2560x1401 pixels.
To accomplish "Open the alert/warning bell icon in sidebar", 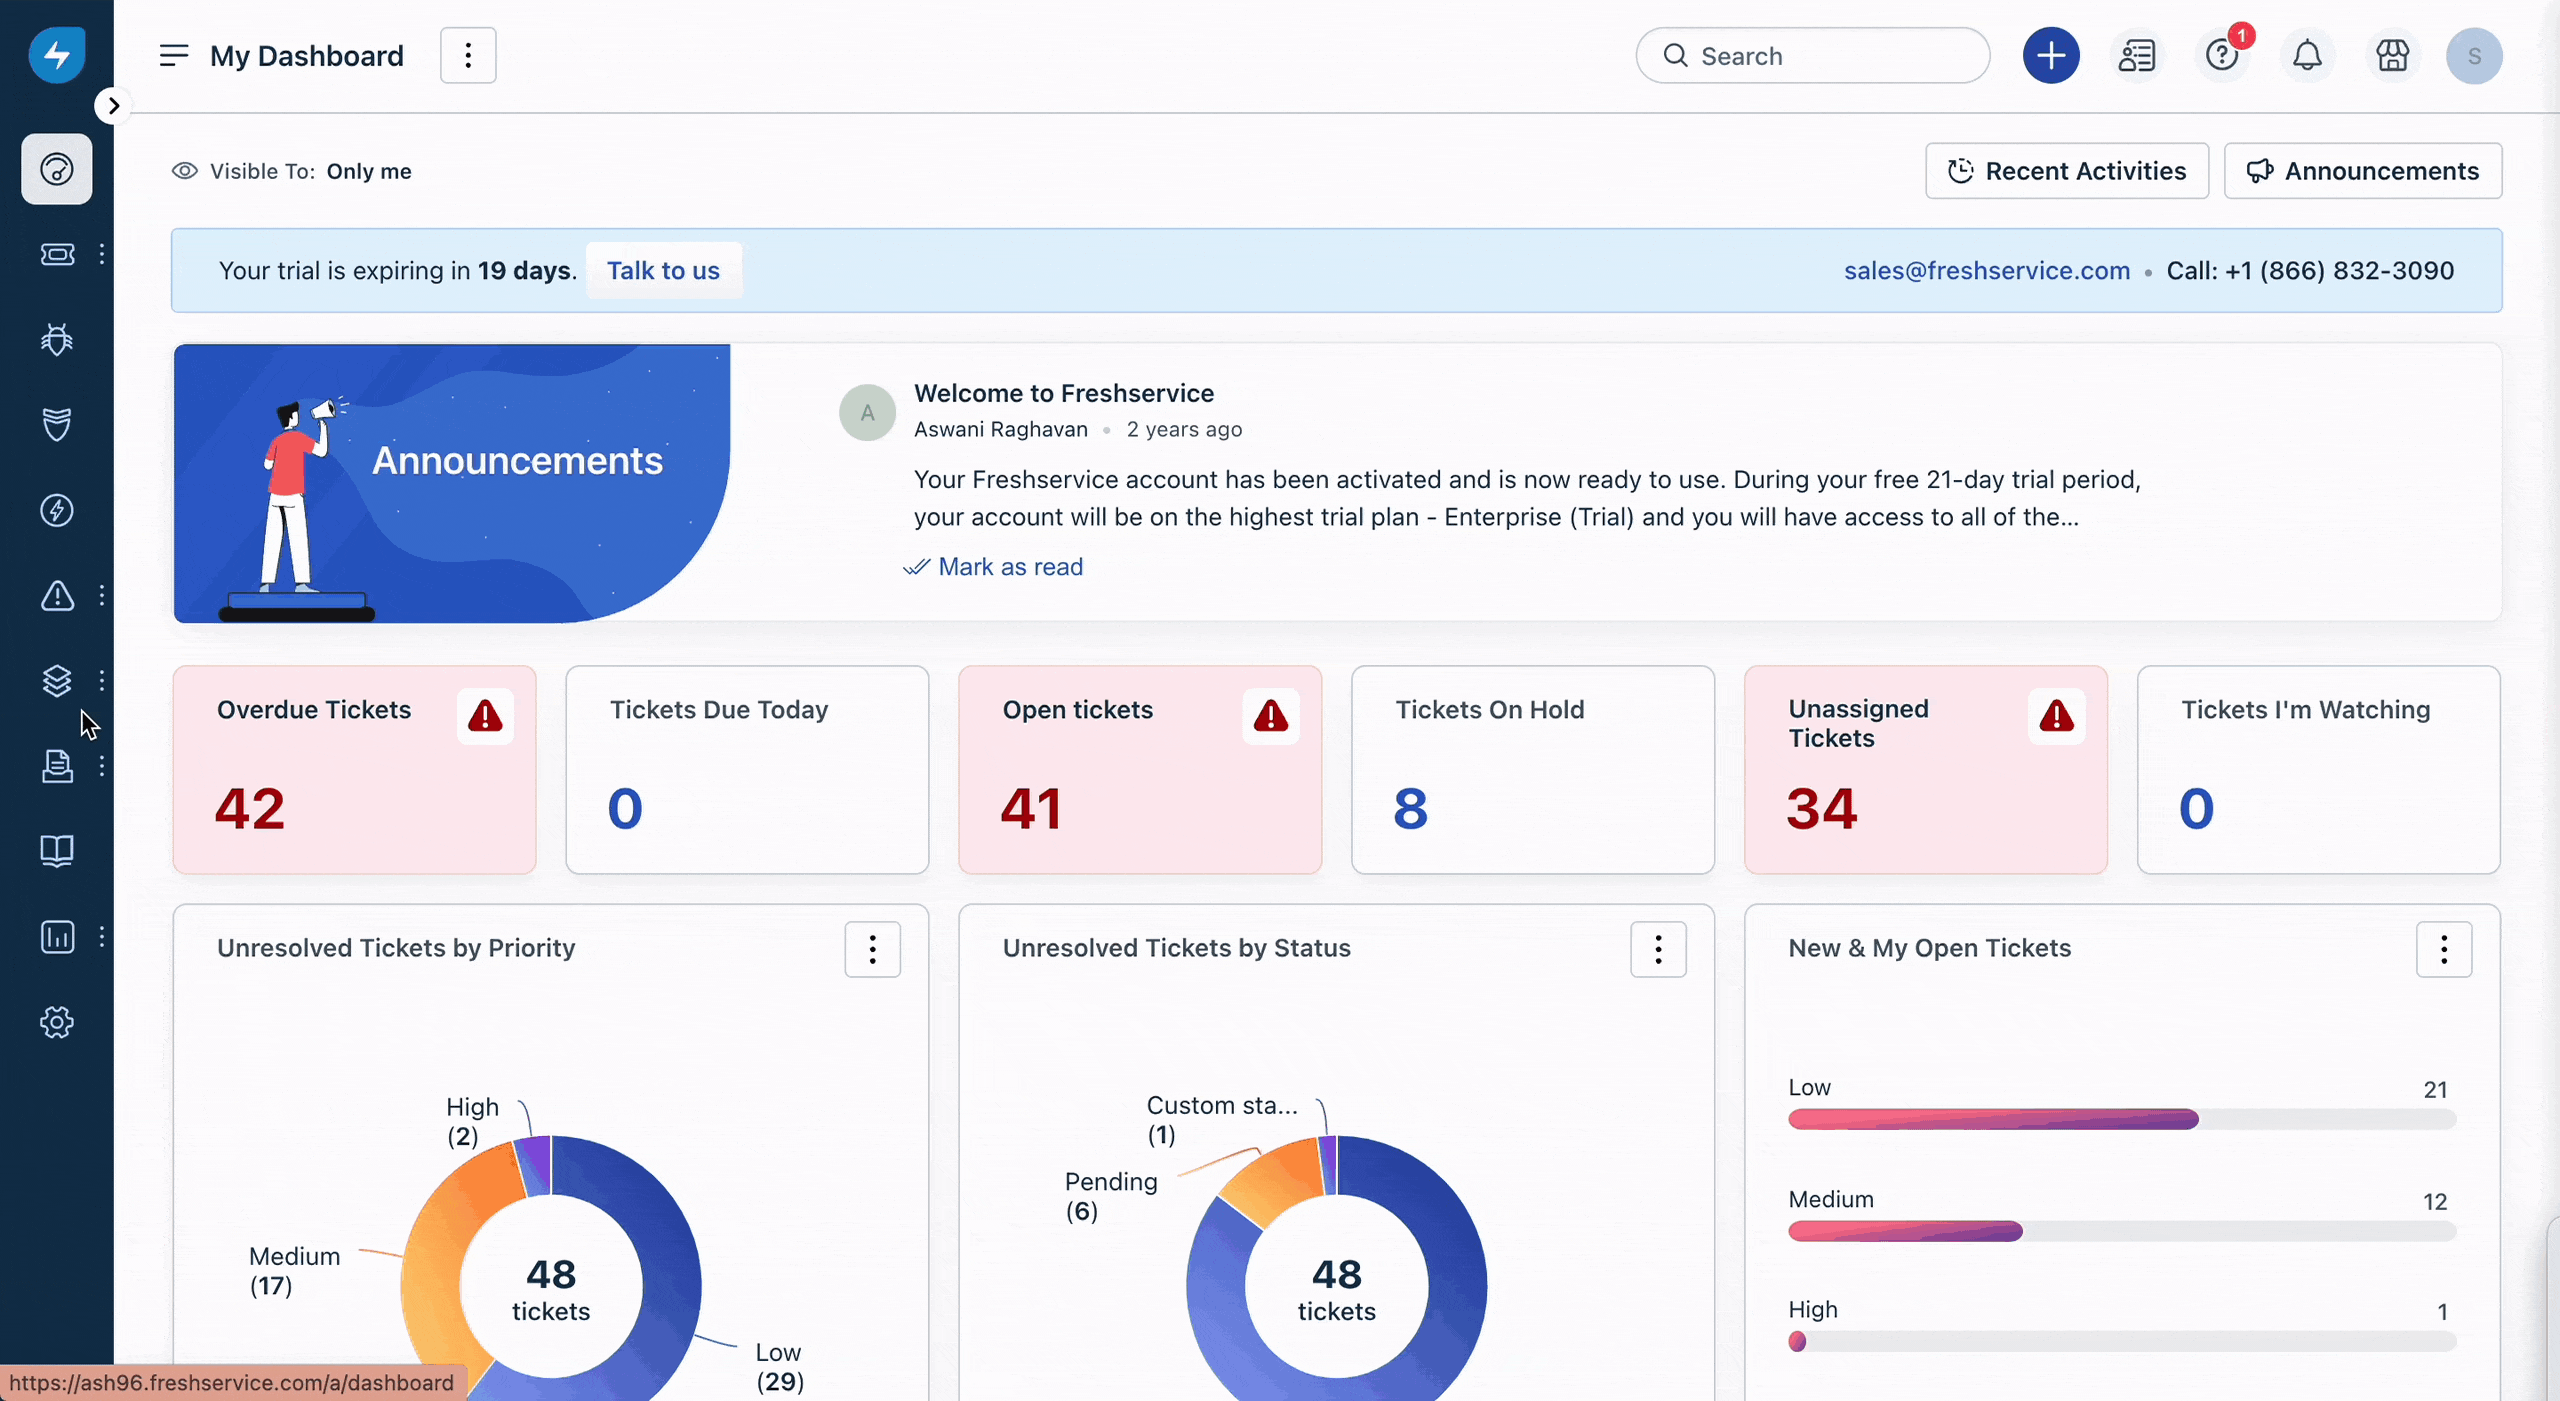I will click(x=57, y=595).
